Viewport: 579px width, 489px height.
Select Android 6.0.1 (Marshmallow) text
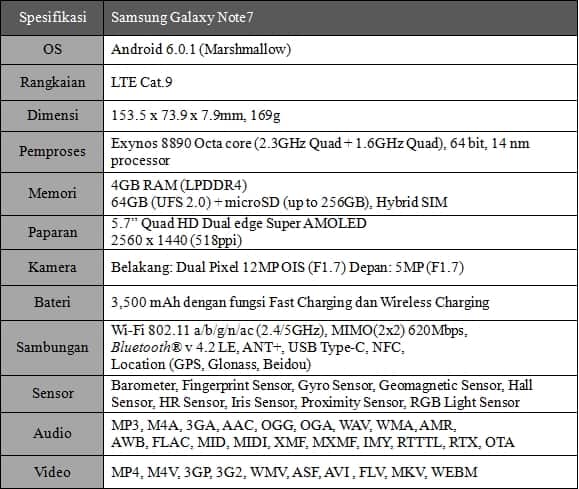click(201, 49)
